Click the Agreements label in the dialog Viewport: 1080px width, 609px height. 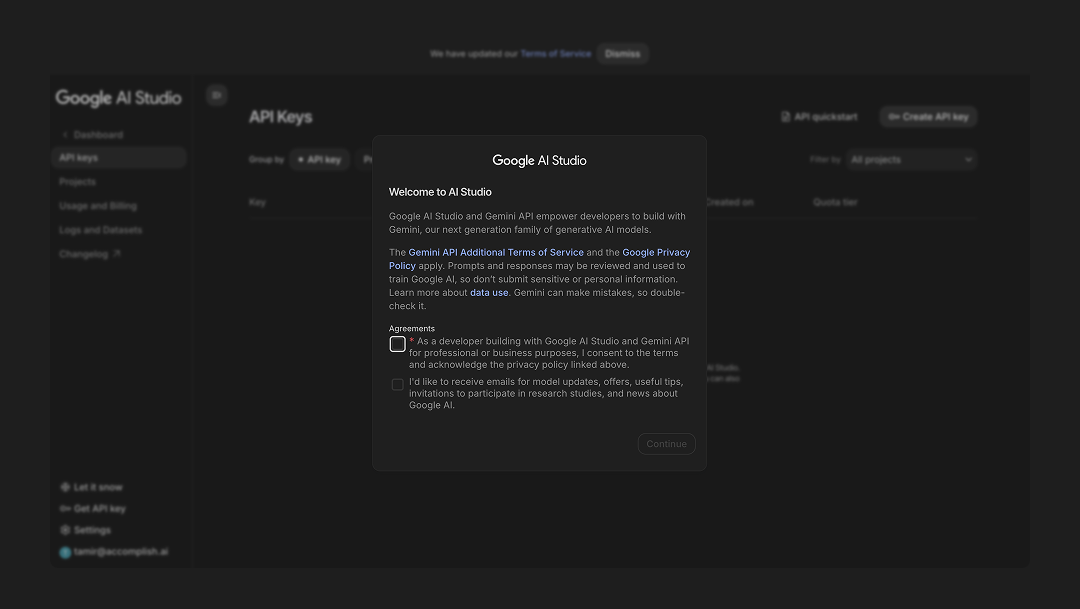click(412, 329)
